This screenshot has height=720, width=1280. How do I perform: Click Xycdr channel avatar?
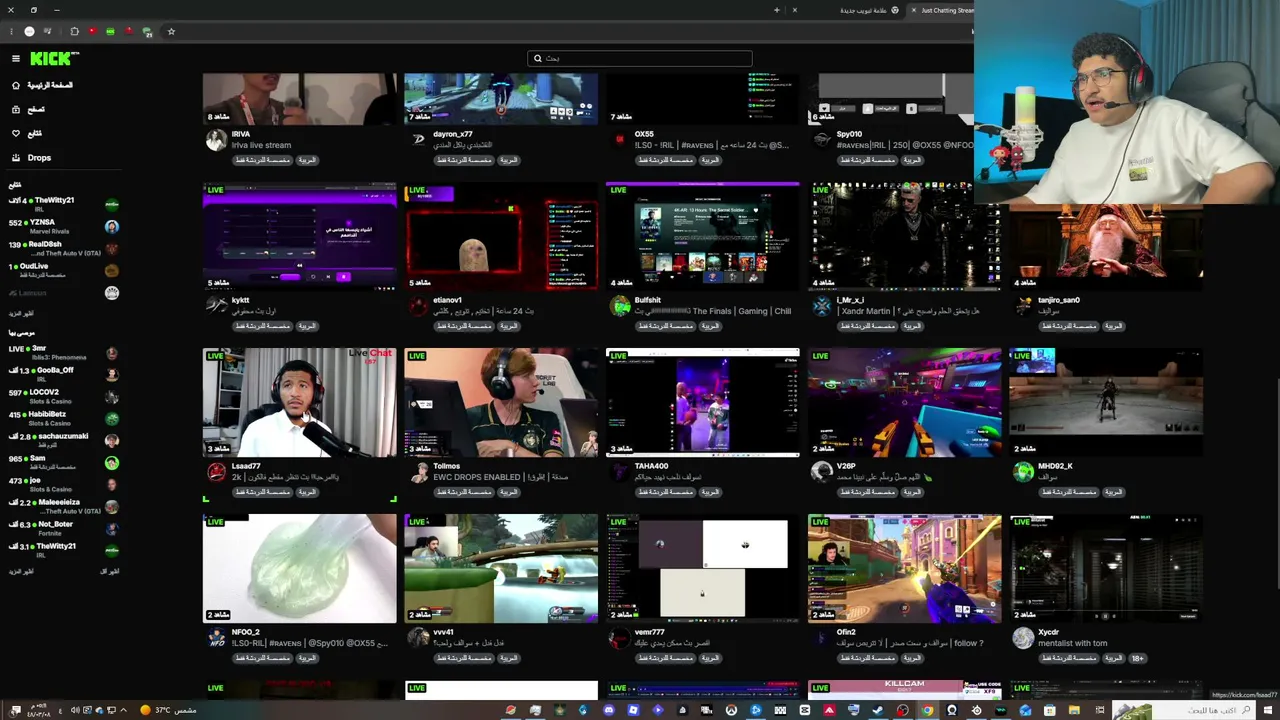(x=1023, y=638)
